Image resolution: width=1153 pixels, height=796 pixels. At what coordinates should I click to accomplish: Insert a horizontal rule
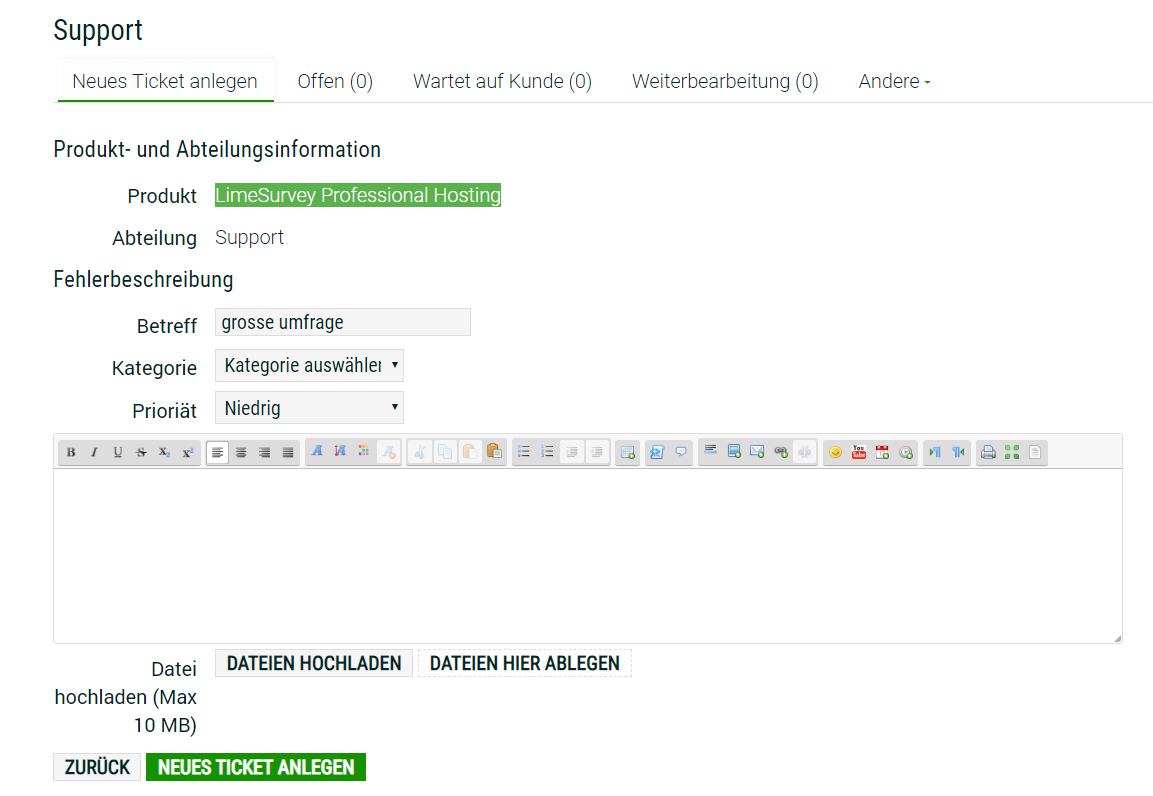coord(710,452)
